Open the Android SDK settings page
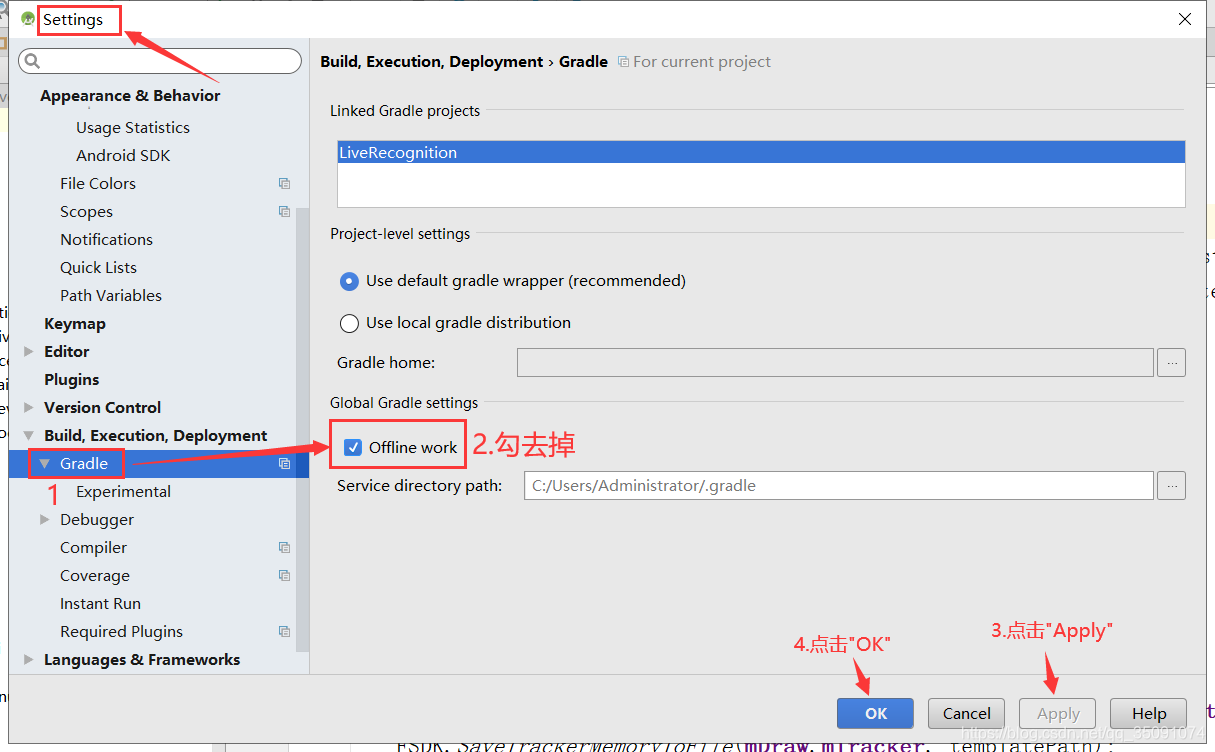 click(123, 155)
